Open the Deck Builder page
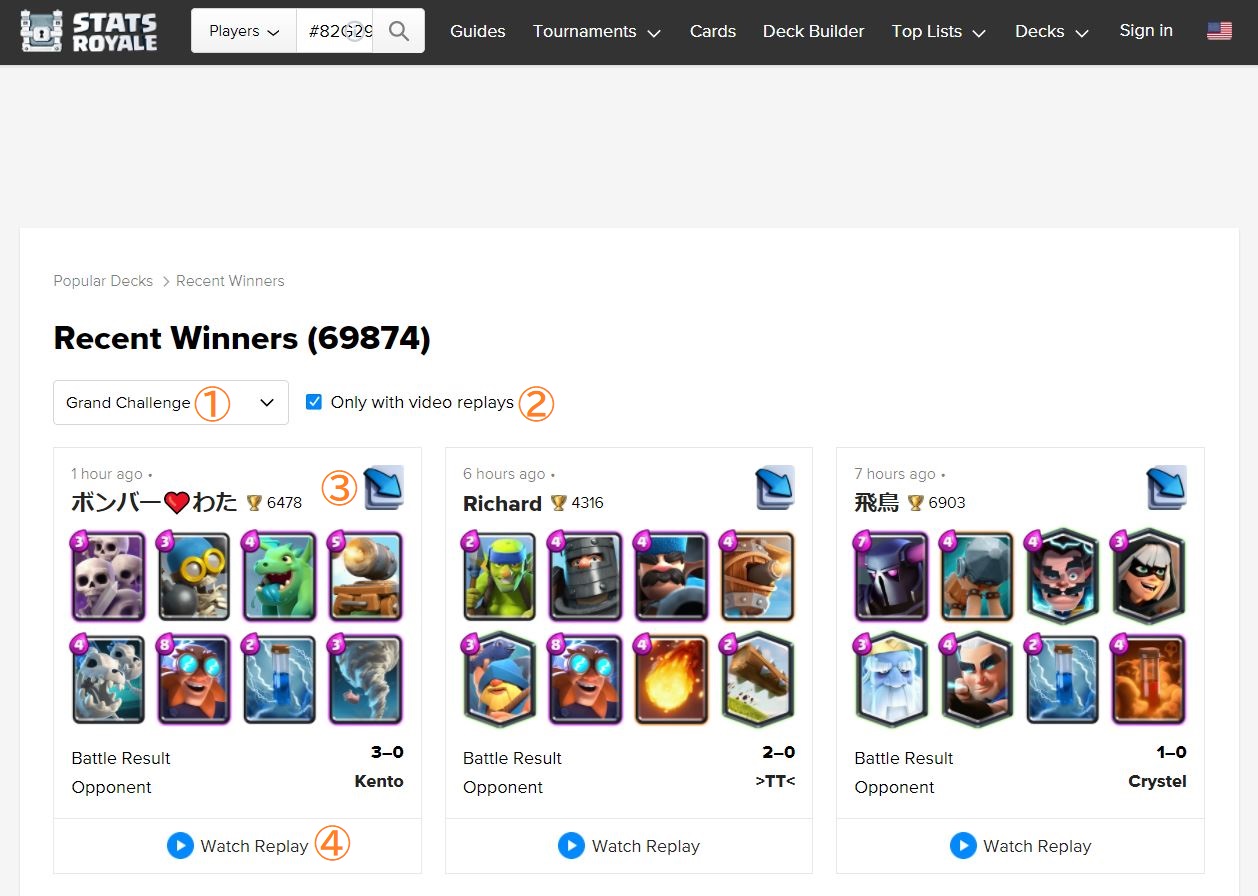The image size is (1258, 896). point(814,31)
